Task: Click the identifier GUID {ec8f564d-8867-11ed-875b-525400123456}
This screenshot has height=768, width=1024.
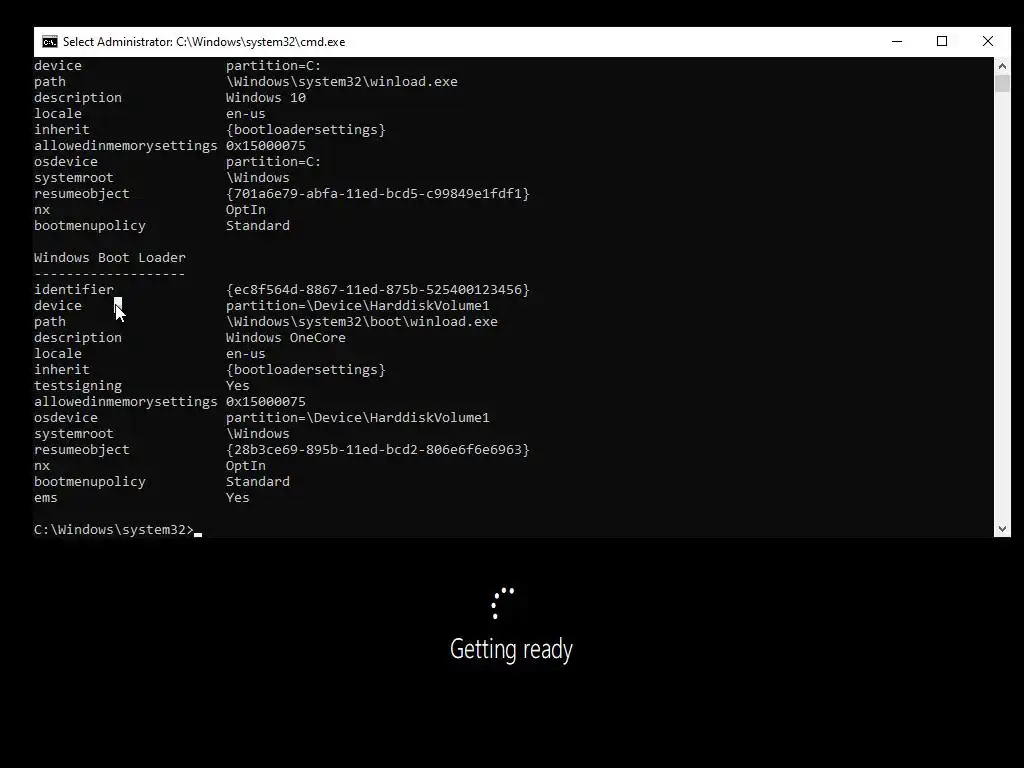Action: click(377, 289)
